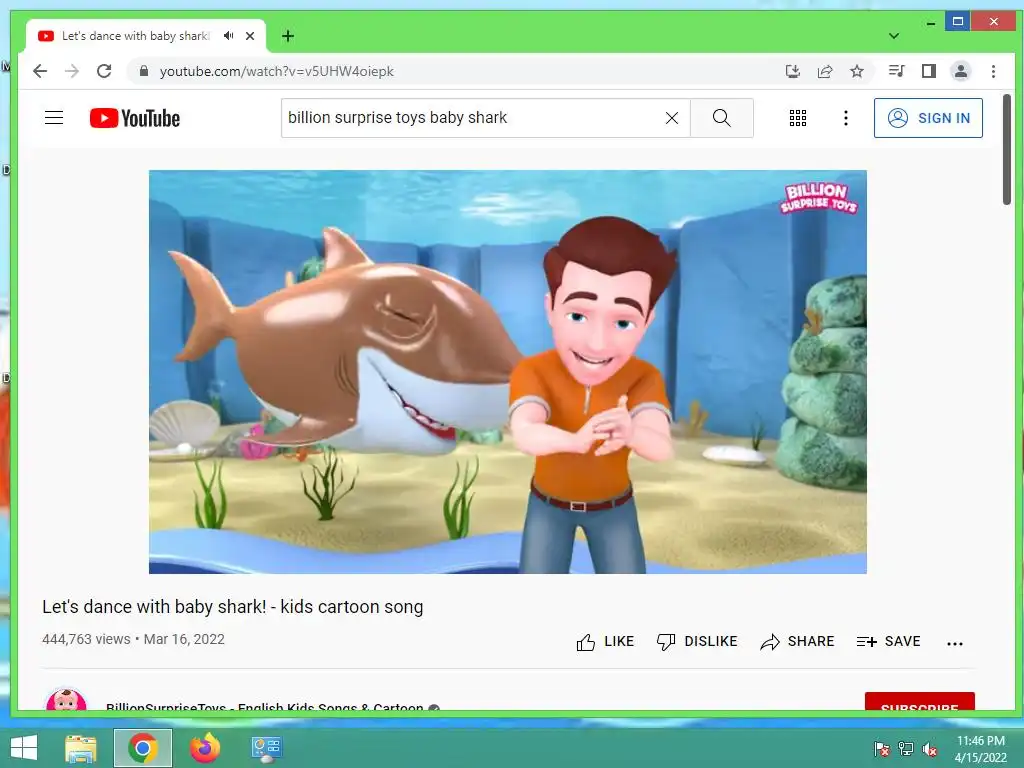
Task: Open the BillionSurpriseToys channel avatar
Action: (66, 699)
